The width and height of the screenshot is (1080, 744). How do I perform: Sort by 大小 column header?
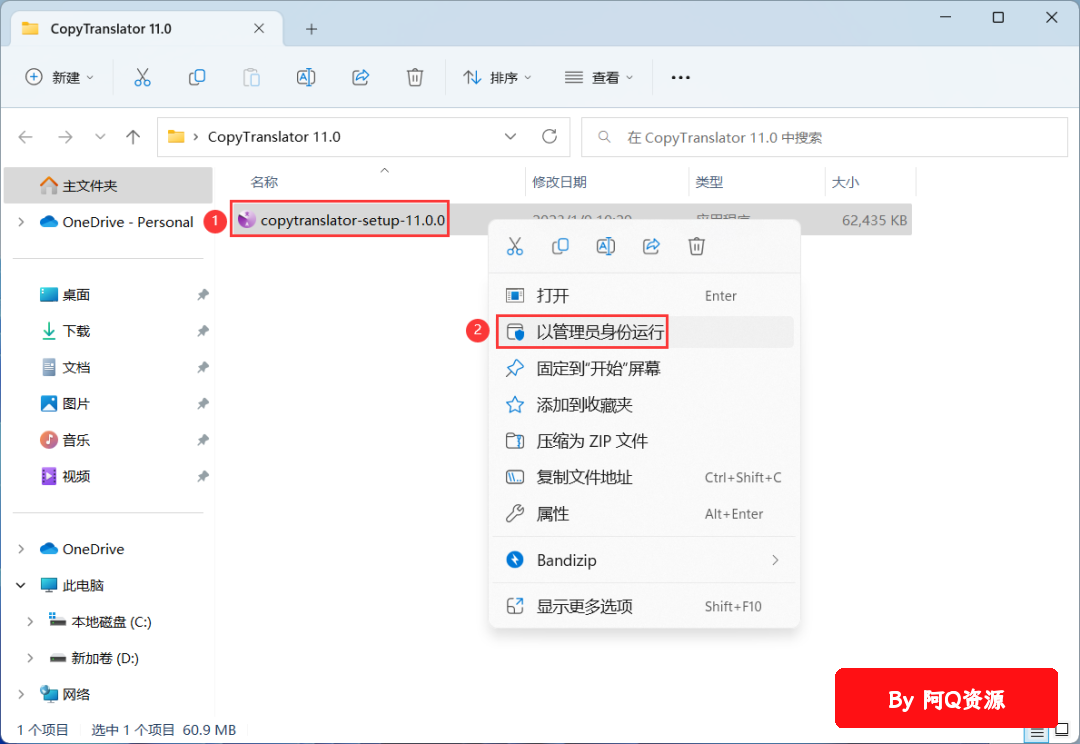845,183
